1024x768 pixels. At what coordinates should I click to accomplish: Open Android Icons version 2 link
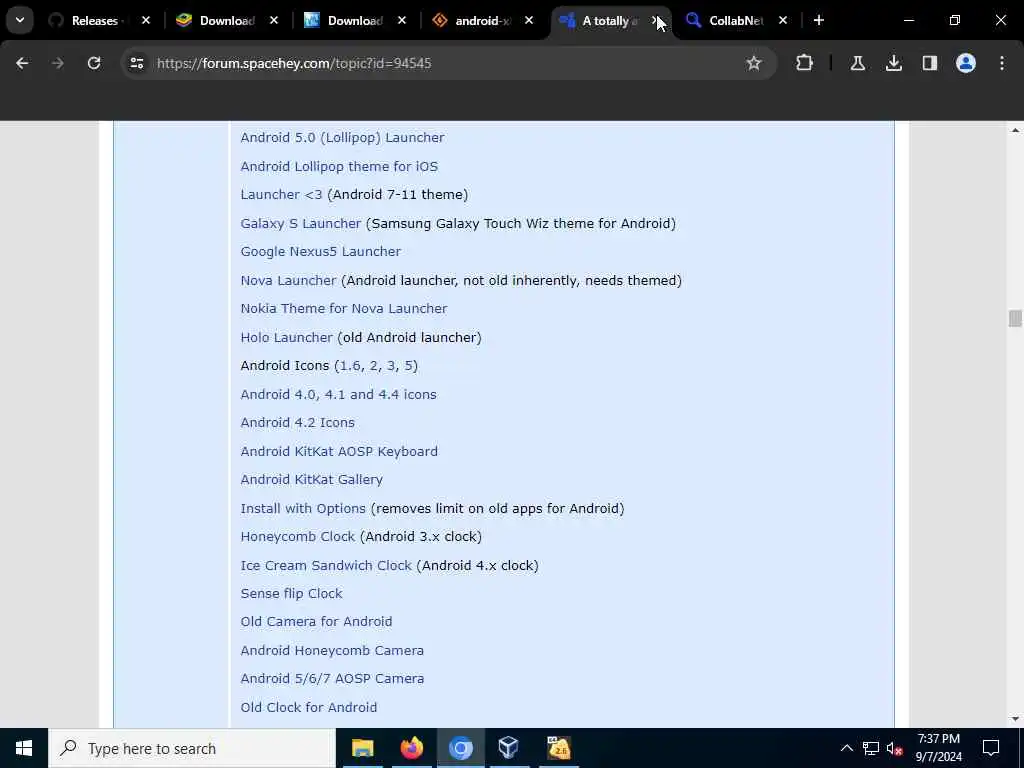coord(374,366)
